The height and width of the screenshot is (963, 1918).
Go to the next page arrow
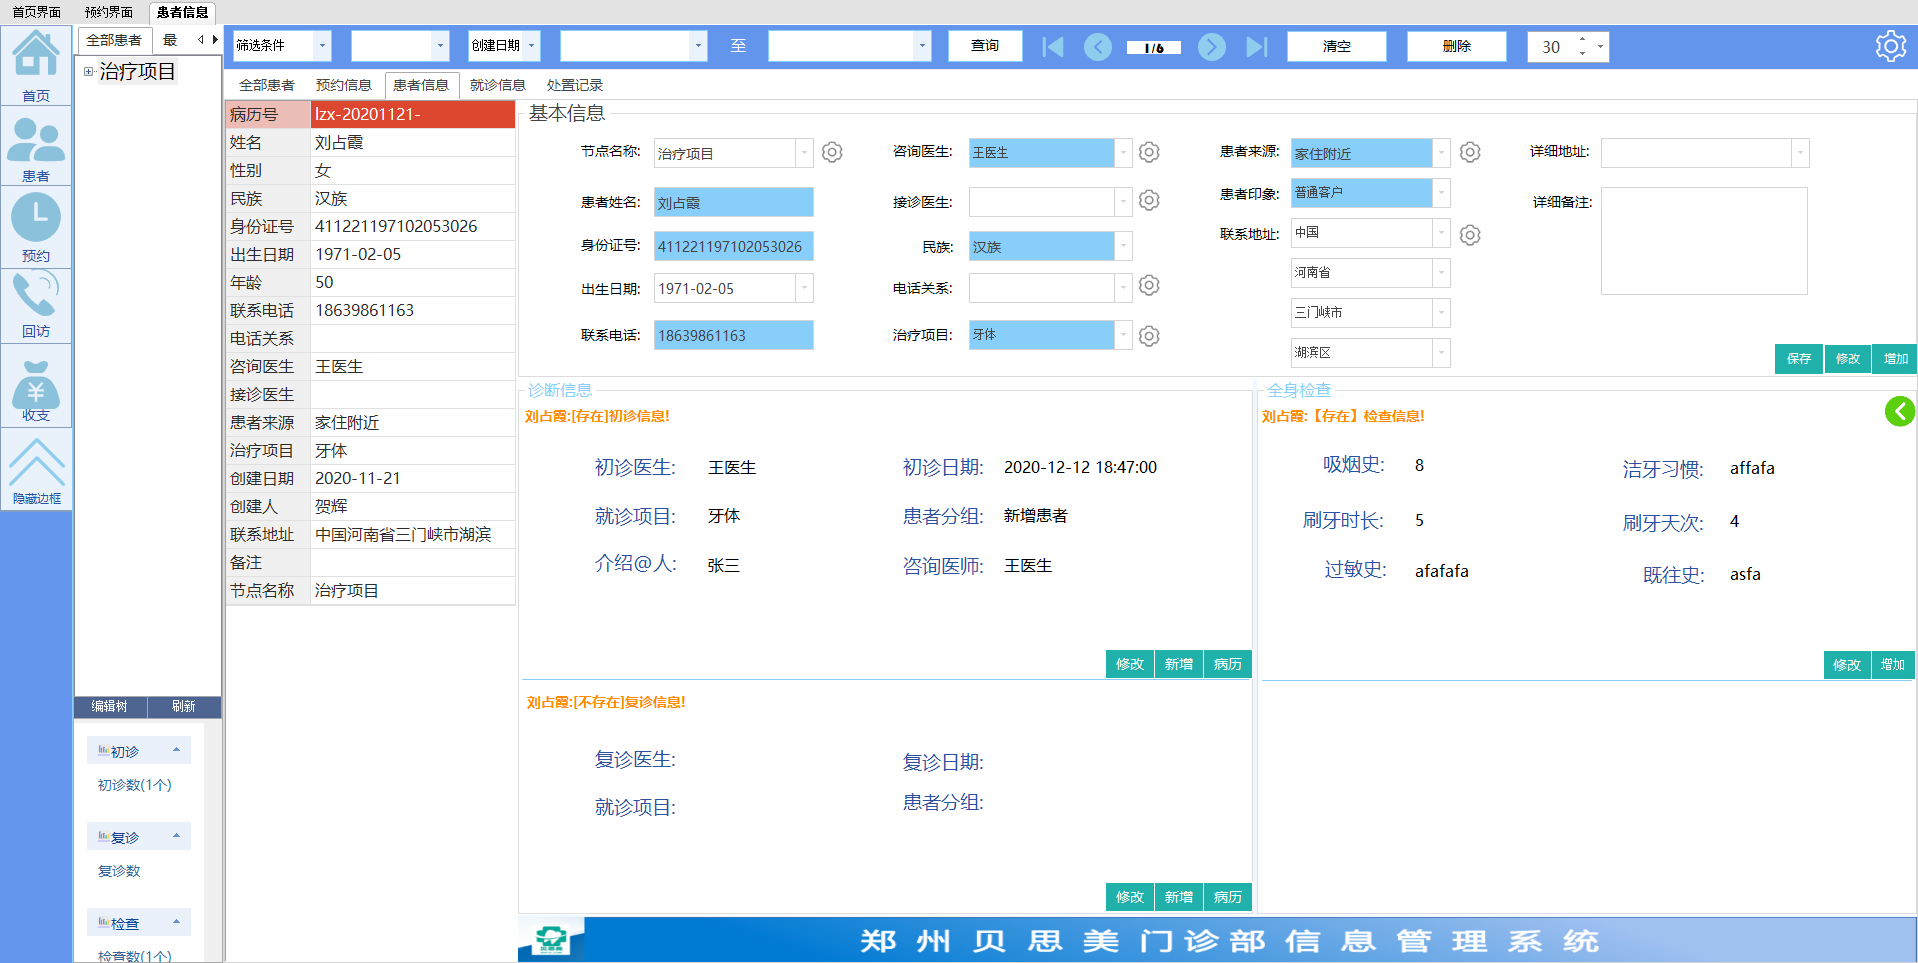point(1211,47)
